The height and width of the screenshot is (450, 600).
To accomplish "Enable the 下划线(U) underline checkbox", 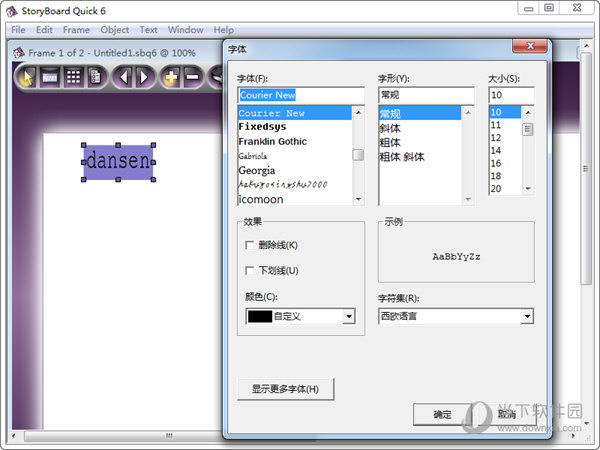I will pos(249,271).
